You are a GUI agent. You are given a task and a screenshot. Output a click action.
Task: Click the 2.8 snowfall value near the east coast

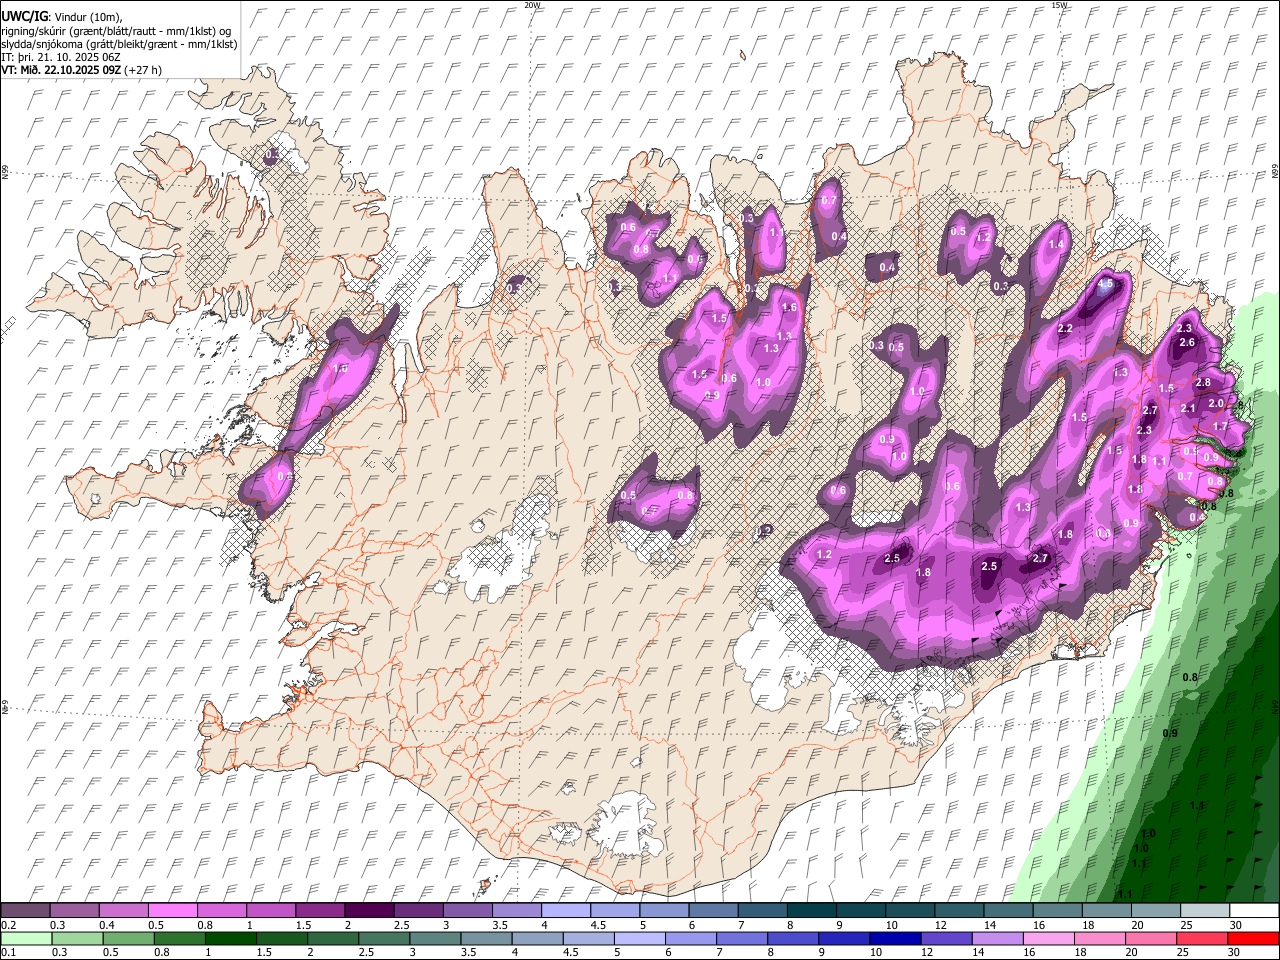tap(1203, 383)
